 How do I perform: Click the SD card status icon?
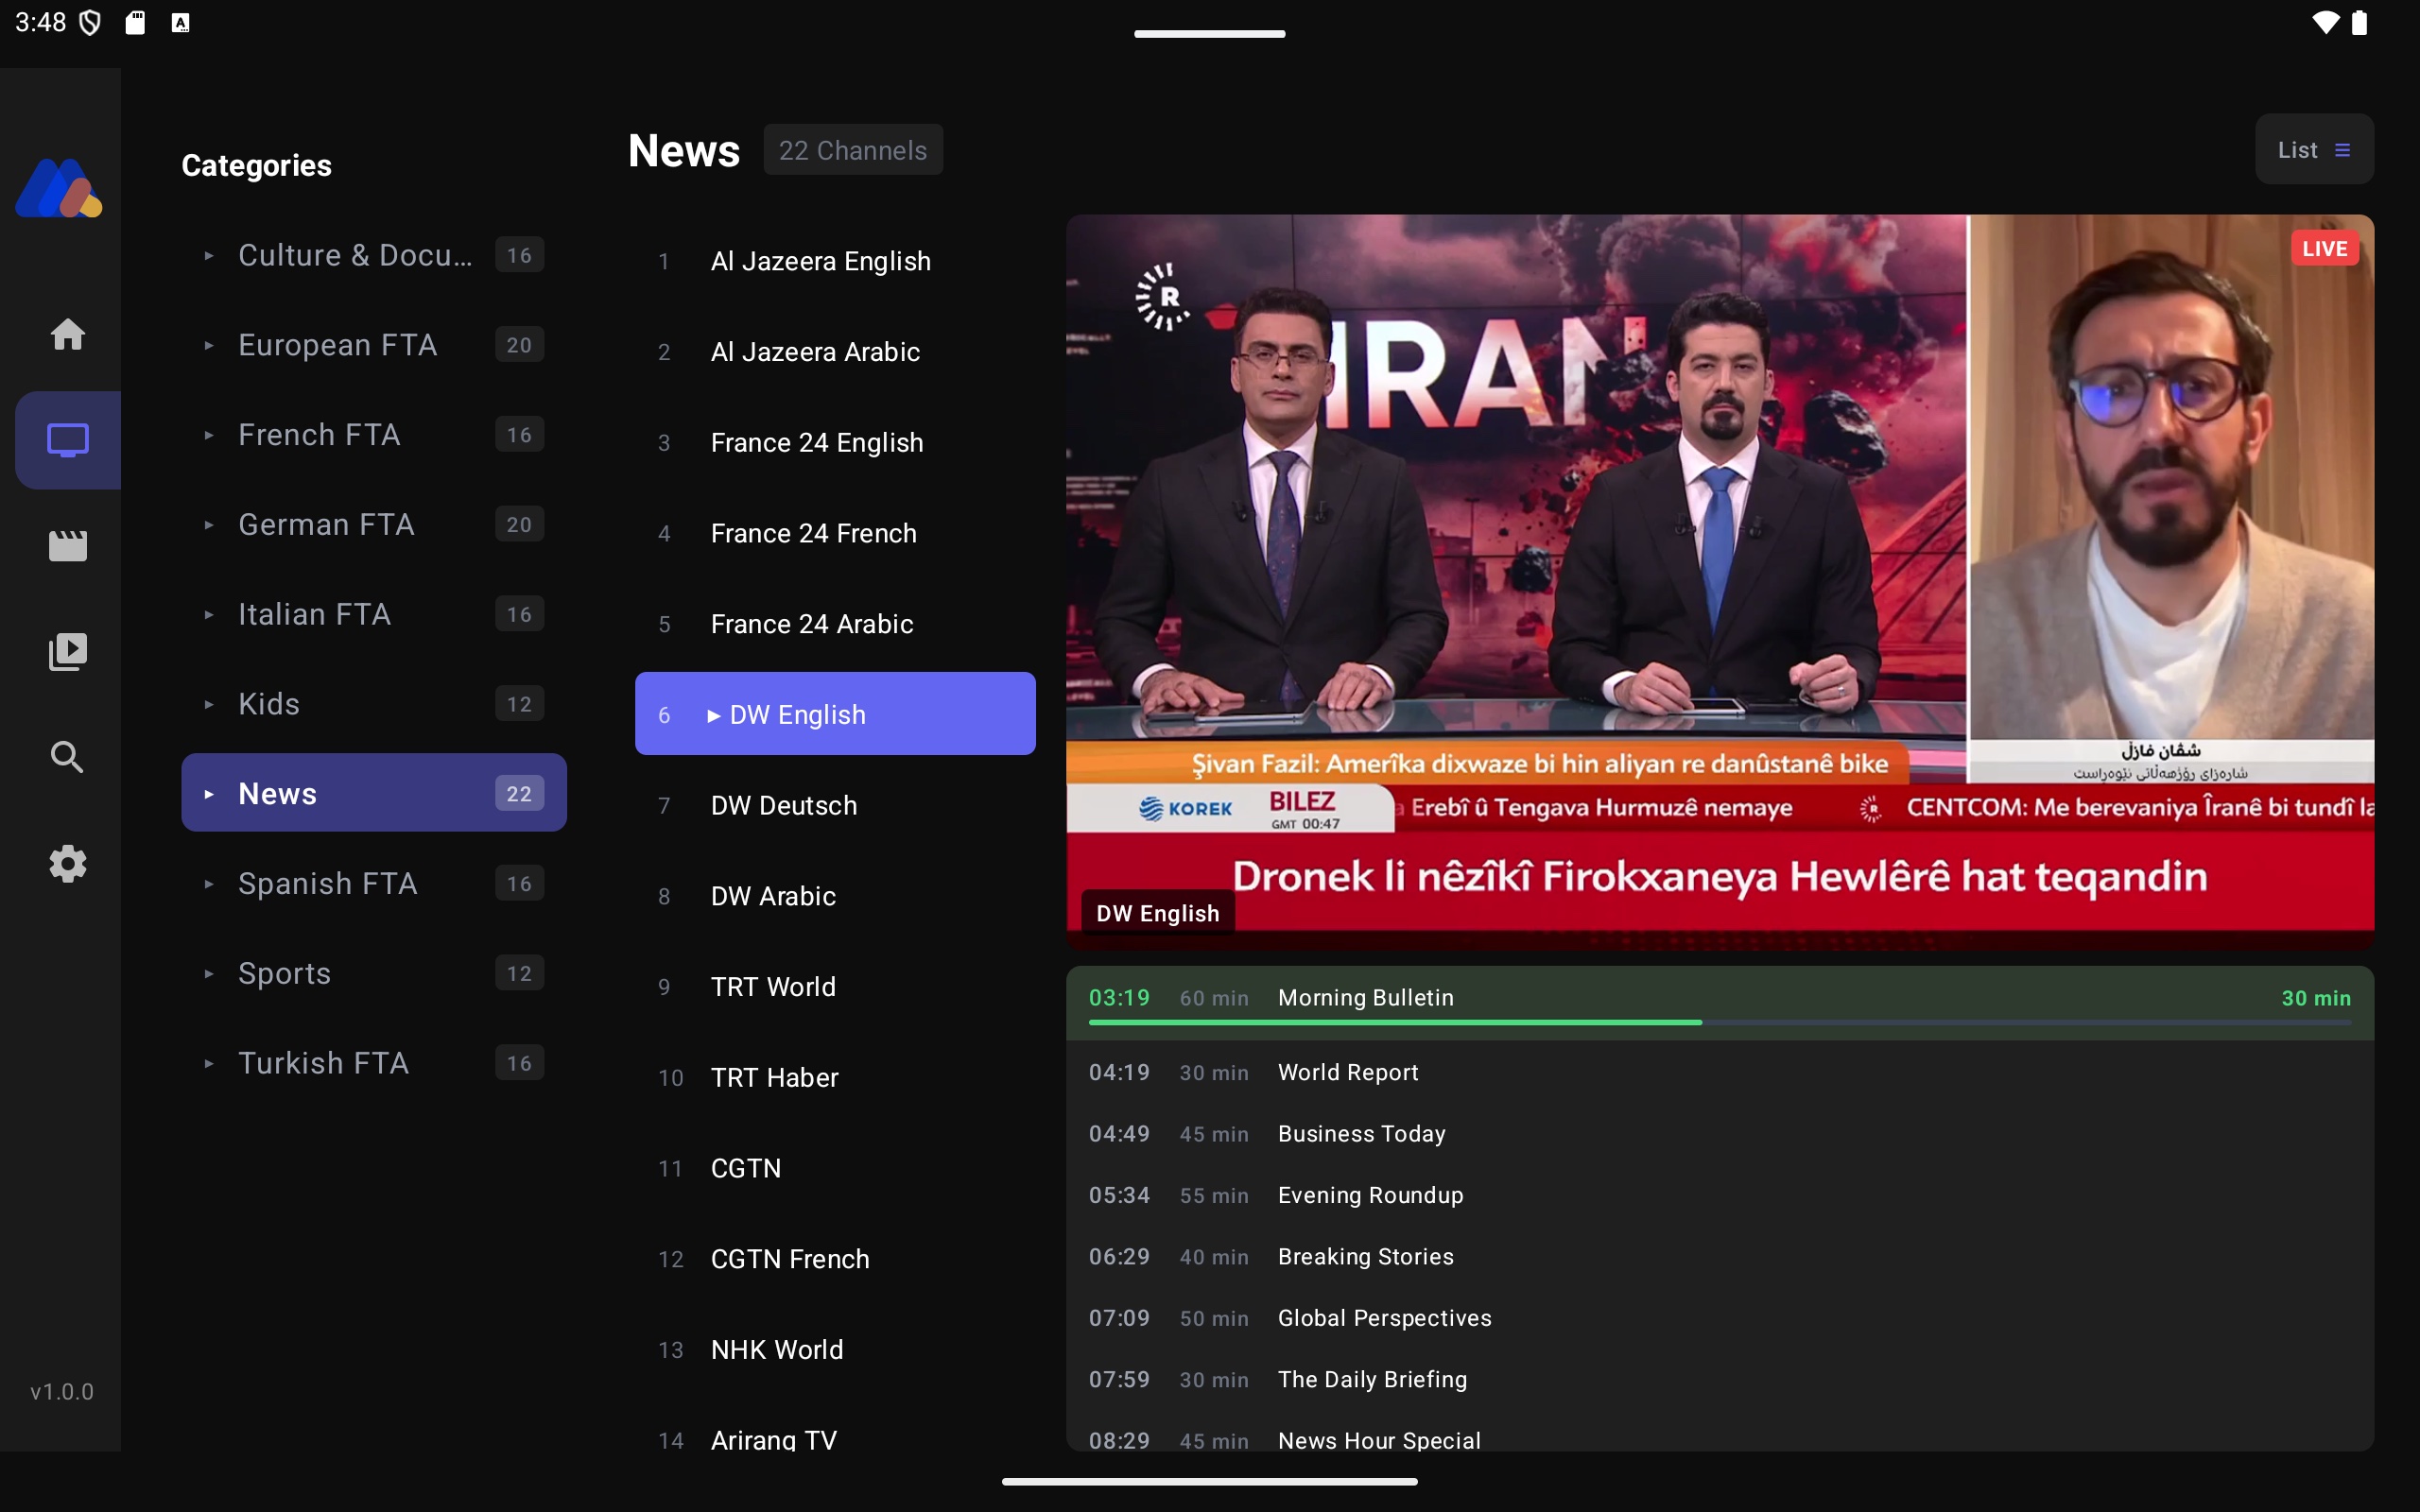pos(135,22)
